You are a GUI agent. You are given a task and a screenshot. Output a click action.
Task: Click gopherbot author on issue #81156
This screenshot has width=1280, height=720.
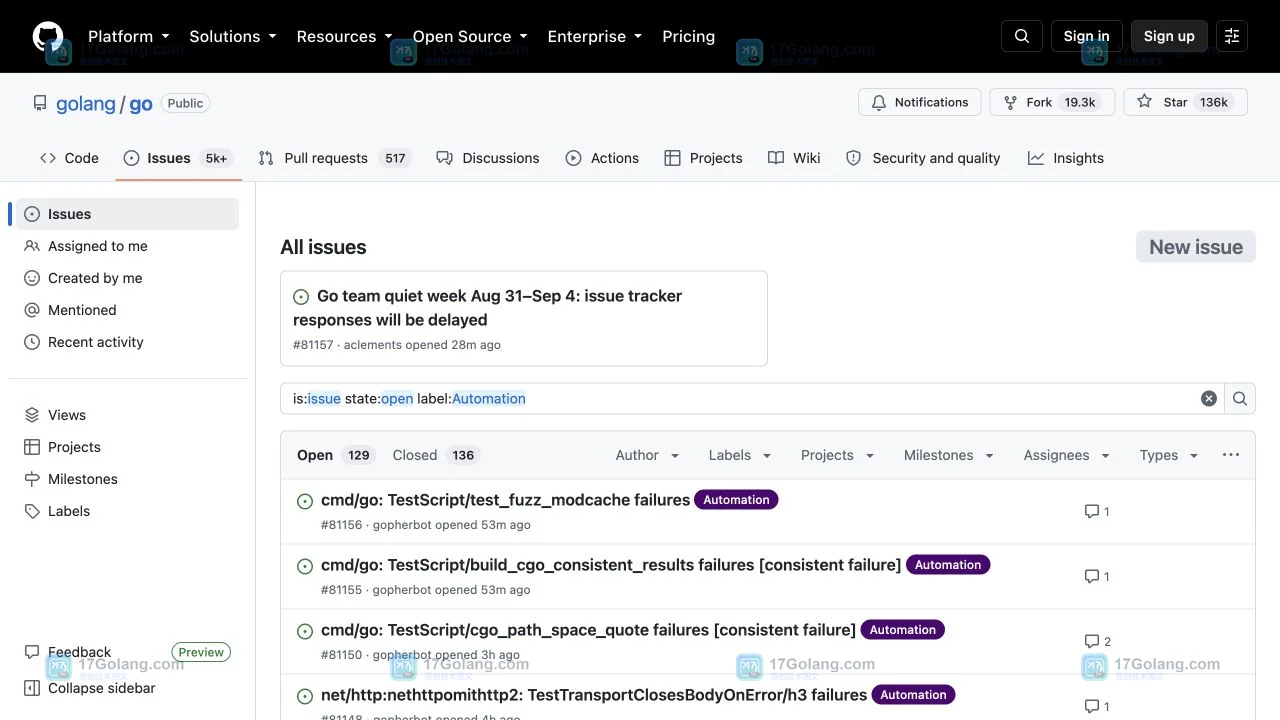point(402,525)
